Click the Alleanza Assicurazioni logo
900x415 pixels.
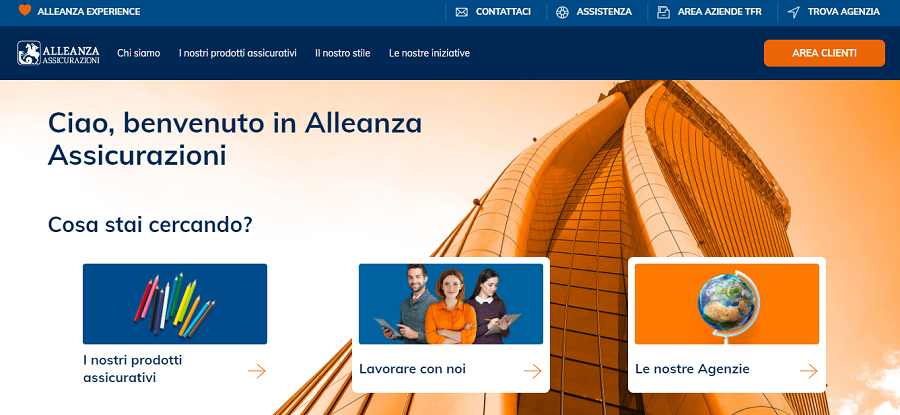click(58, 53)
